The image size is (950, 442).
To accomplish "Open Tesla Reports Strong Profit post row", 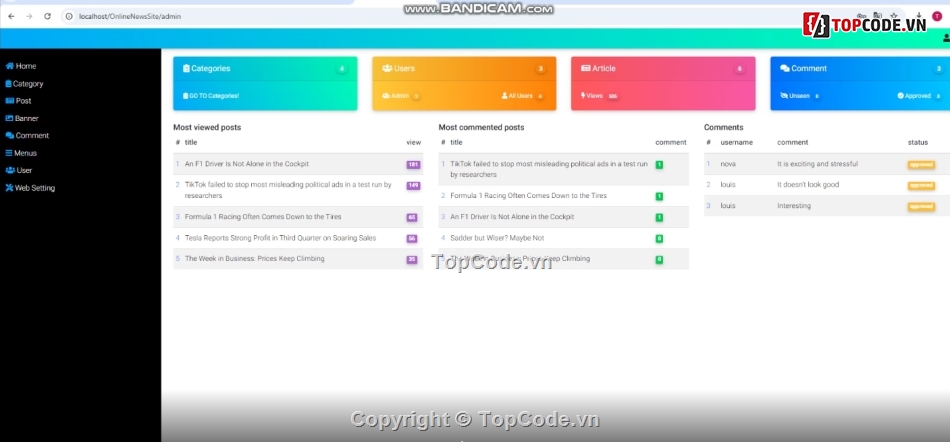I will tap(281, 238).
